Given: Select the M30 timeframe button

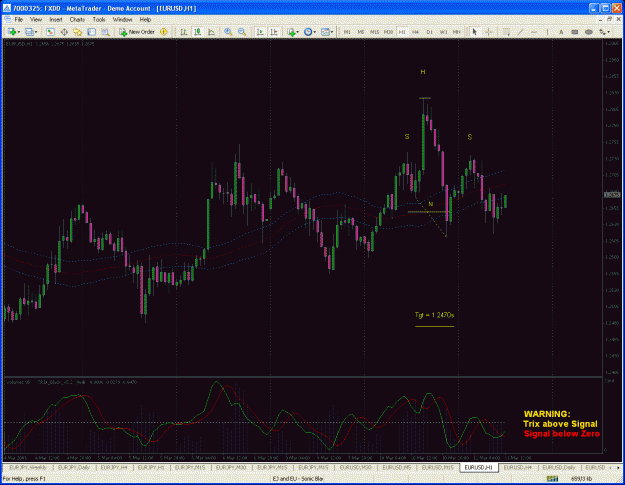Looking at the screenshot, I should click(388, 32).
